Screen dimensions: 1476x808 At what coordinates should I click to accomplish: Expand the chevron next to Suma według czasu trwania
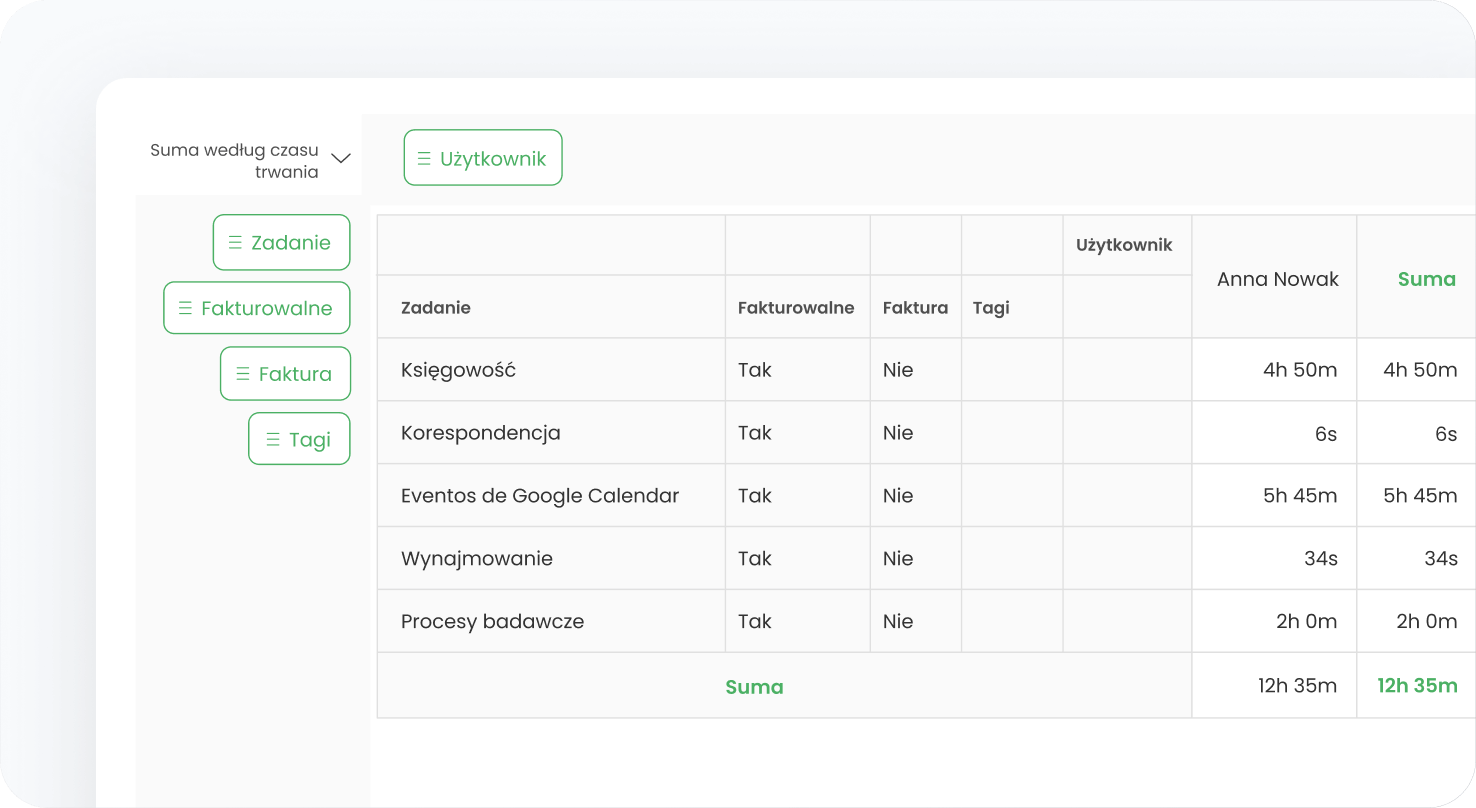point(341,158)
